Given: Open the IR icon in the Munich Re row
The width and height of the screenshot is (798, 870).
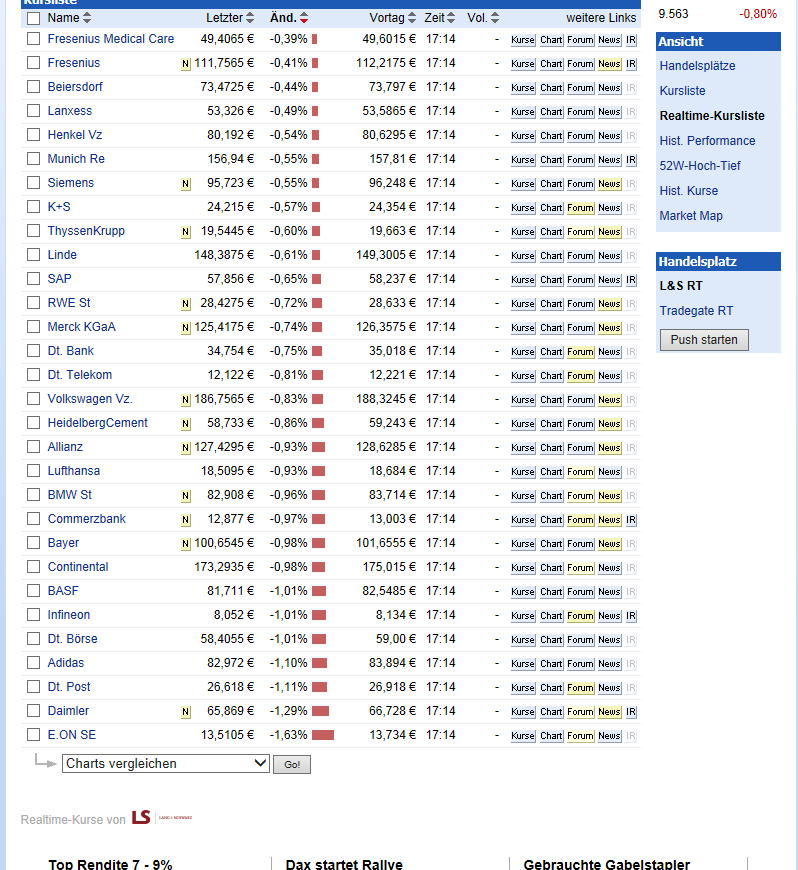Looking at the screenshot, I should click(631, 160).
